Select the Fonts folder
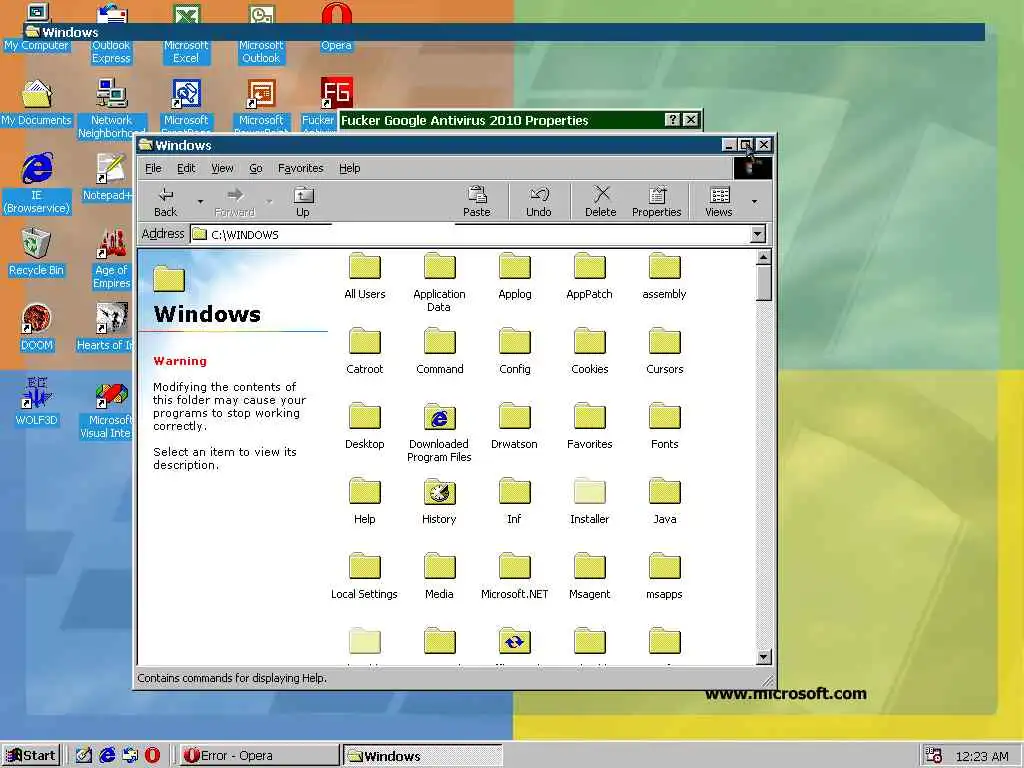This screenshot has width=1024, height=768. (x=665, y=426)
